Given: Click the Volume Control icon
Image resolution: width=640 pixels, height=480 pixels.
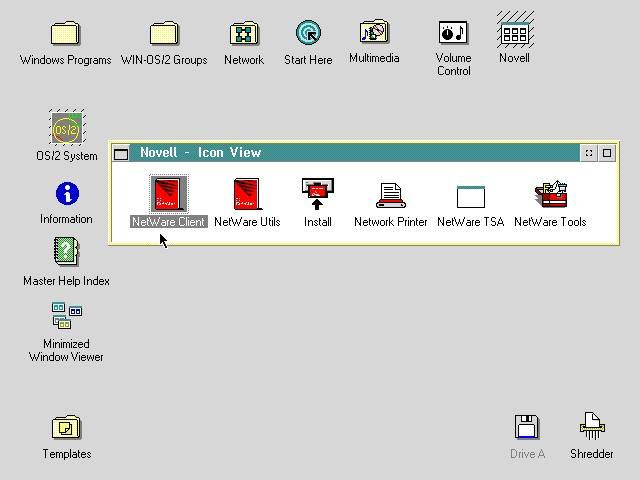Looking at the screenshot, I should [x=453, y=32].
